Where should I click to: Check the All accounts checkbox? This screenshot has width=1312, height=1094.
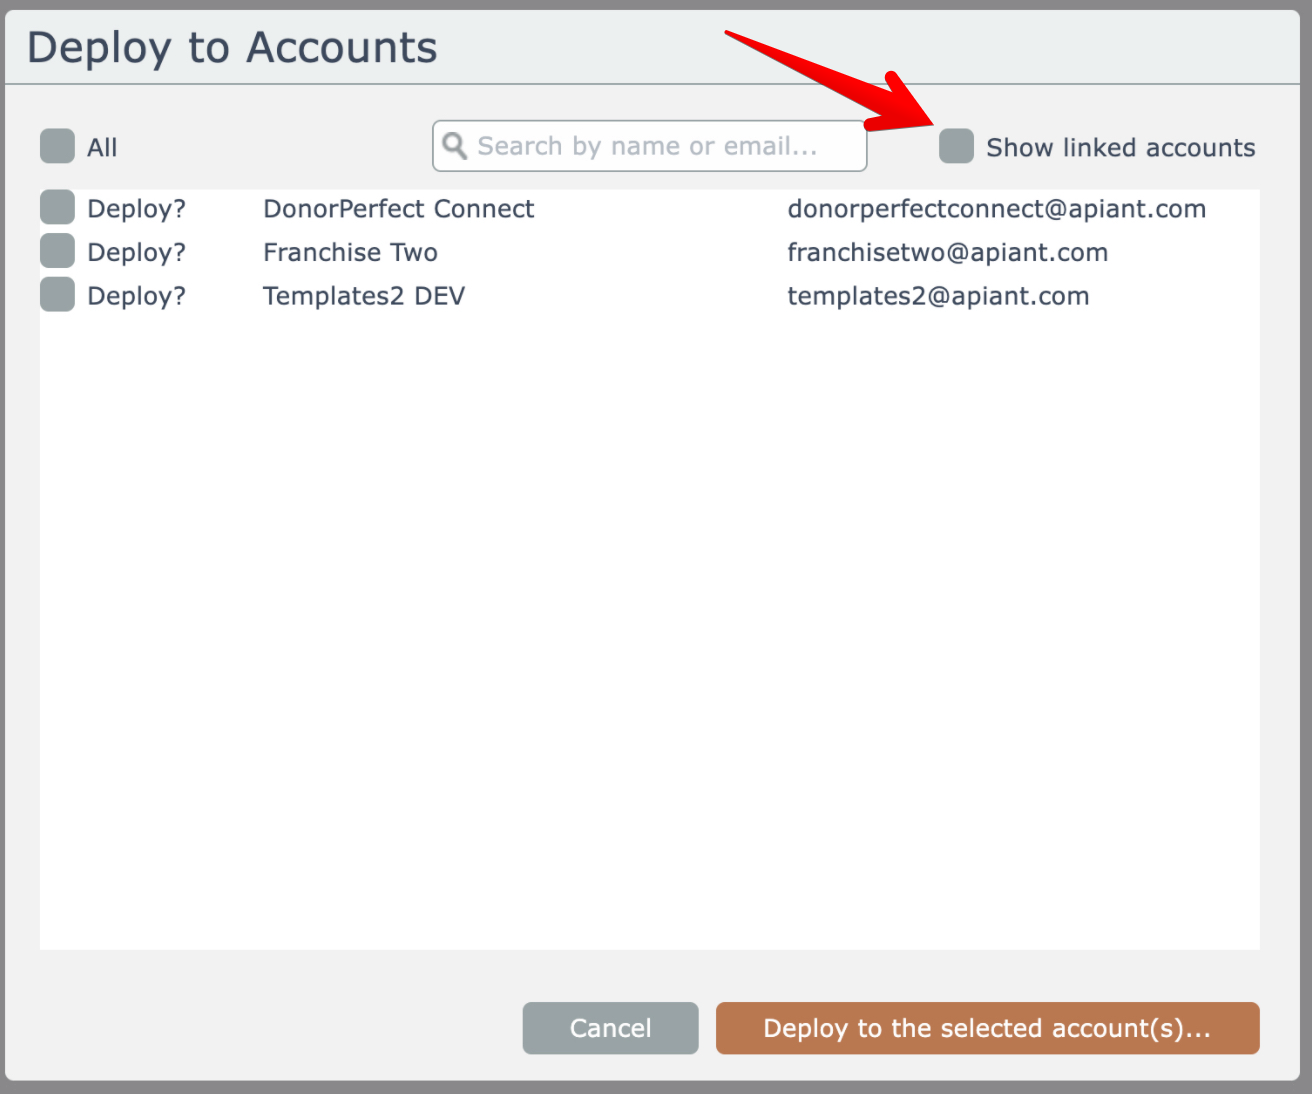click(57, 146)
